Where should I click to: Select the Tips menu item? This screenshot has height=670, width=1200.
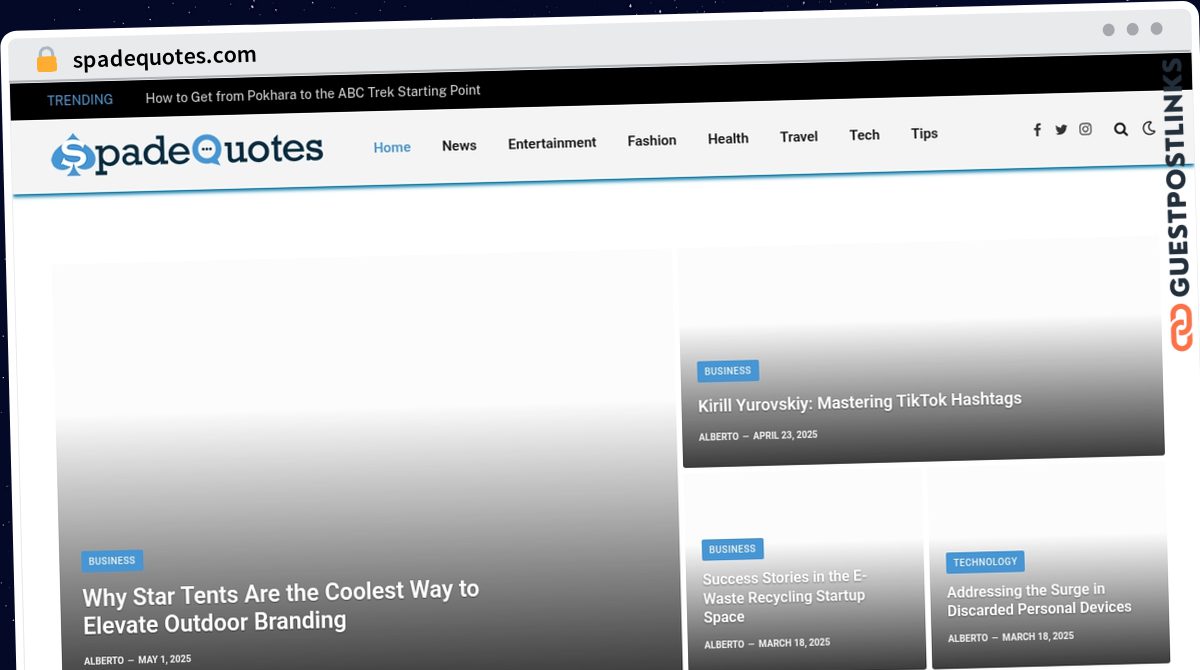924,134
